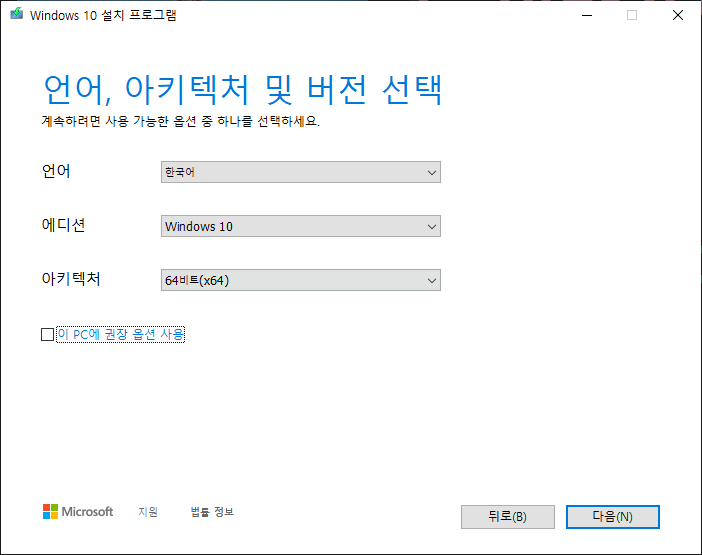Click the 에디션 field label

click(x=63, y=225)
